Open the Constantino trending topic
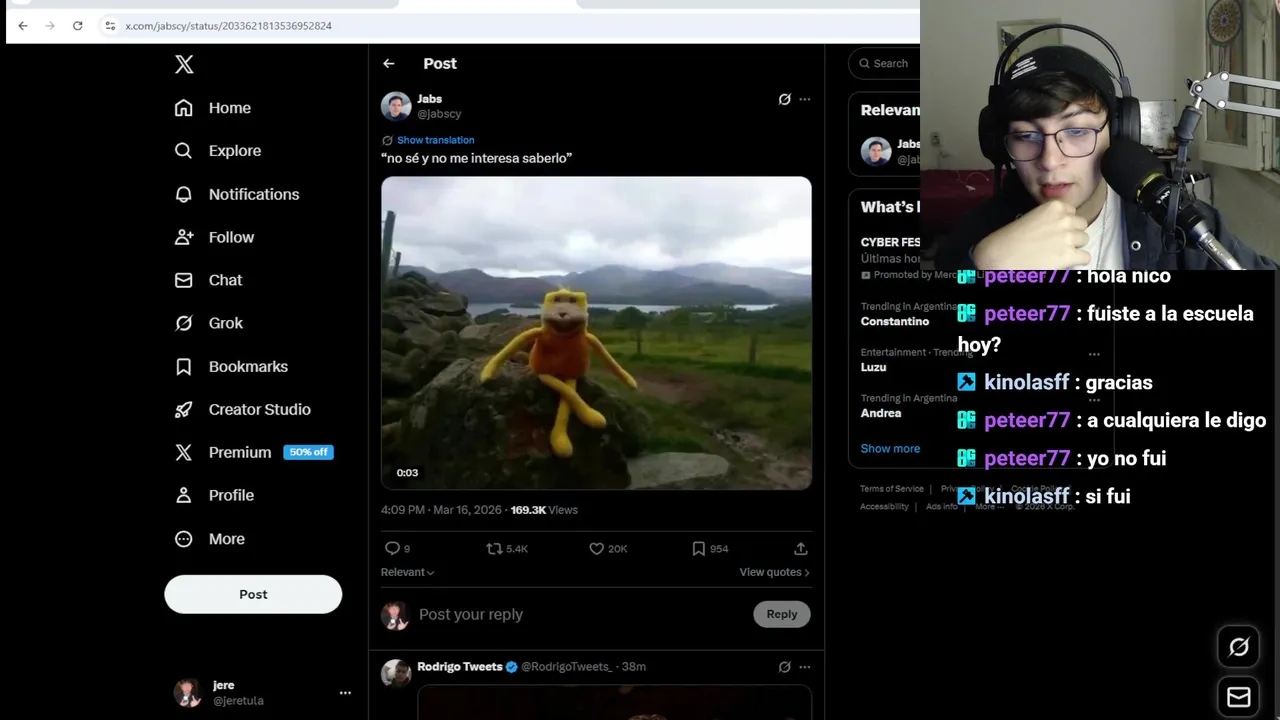This screenshot has width=1280, height=720. [x=895, y=321]
